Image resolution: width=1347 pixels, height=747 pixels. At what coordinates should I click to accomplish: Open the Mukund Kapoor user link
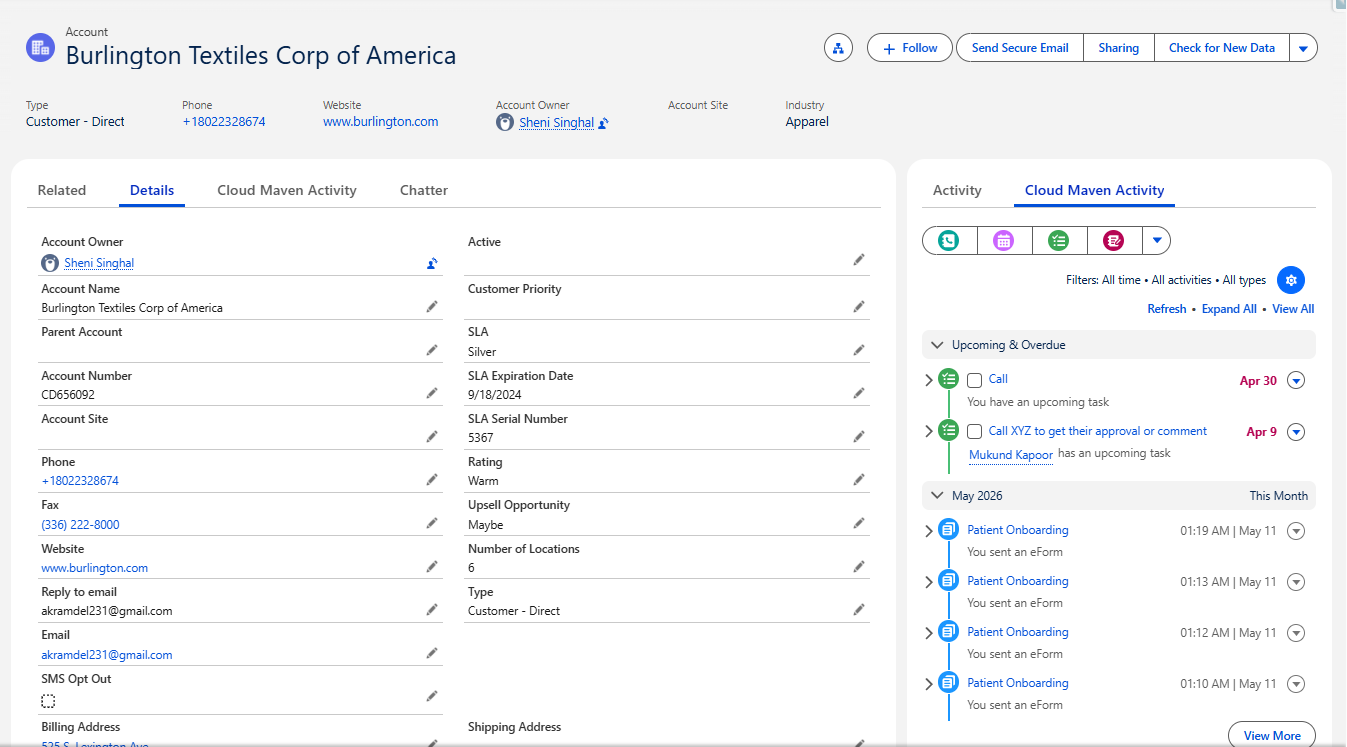click(1011, 455)
